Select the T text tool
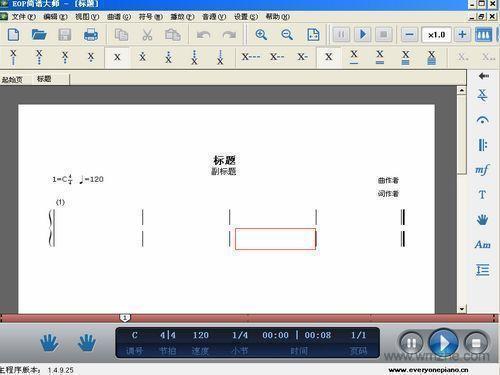 [482, 194]
